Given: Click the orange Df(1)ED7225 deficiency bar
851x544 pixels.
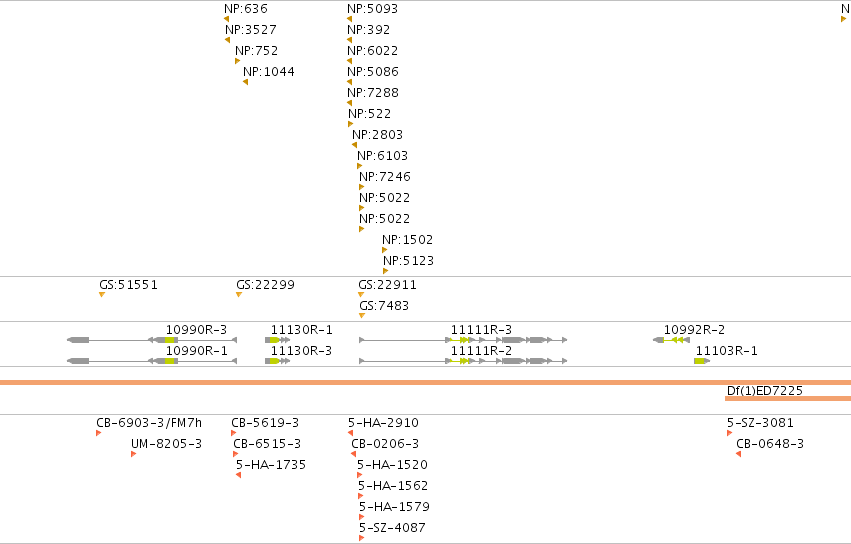Looking at the screenshot, I should point(788,398).
